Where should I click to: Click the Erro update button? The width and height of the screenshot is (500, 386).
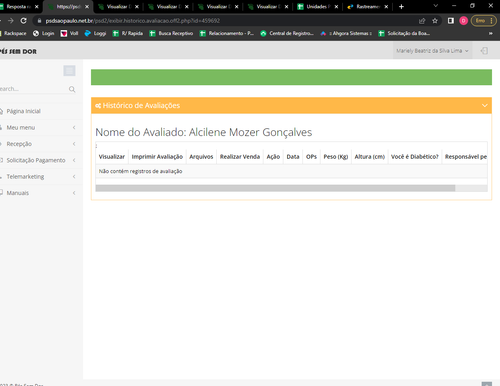tap(484, 21)
